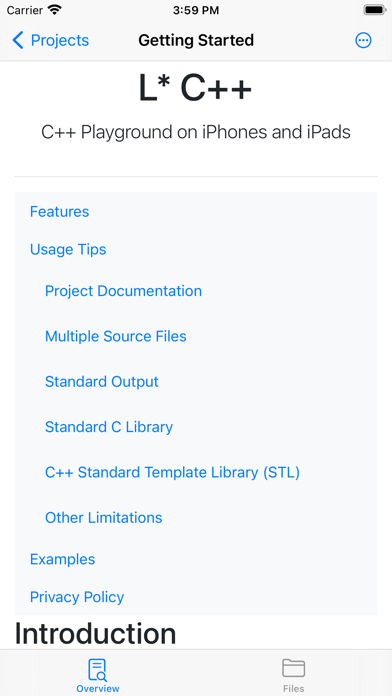392x696 pixels.
Task: Select the Overview document icon
Action: point(98,669)
